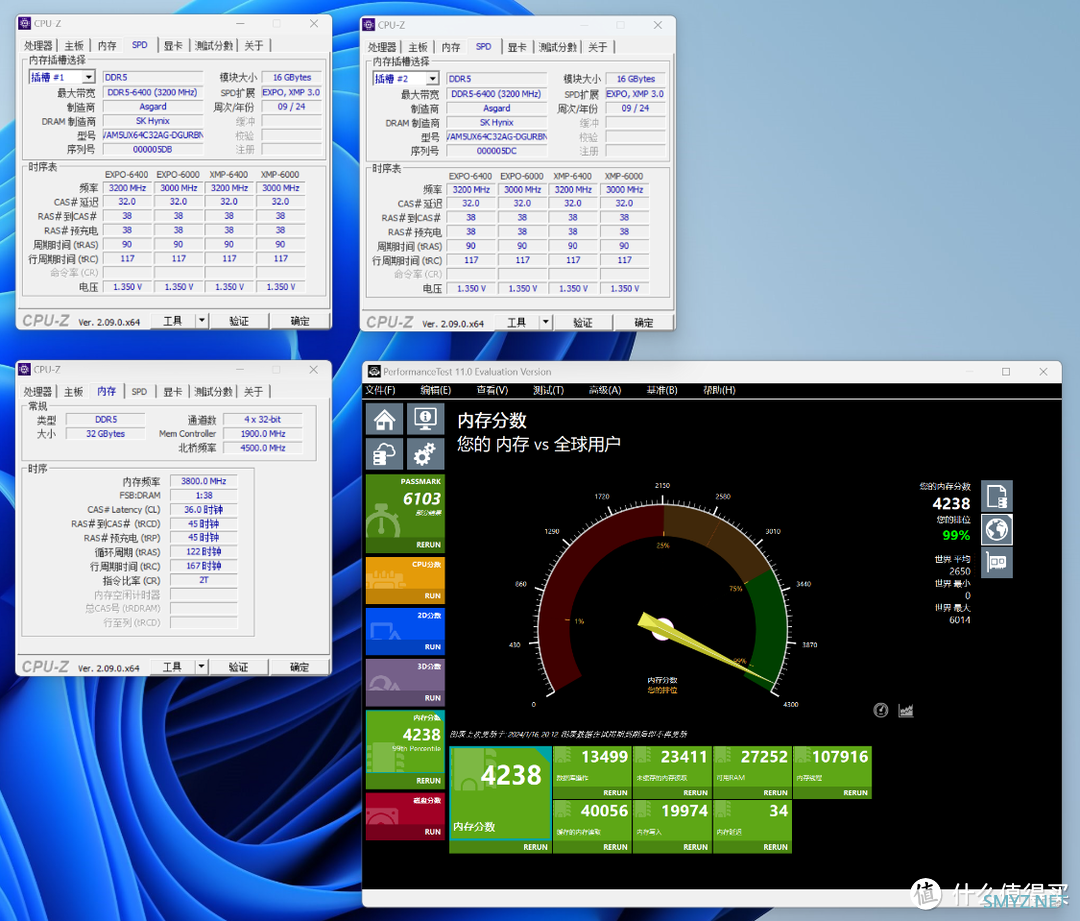
Task: Run the 2D graphics test tile
Action: tap(433, 647)
